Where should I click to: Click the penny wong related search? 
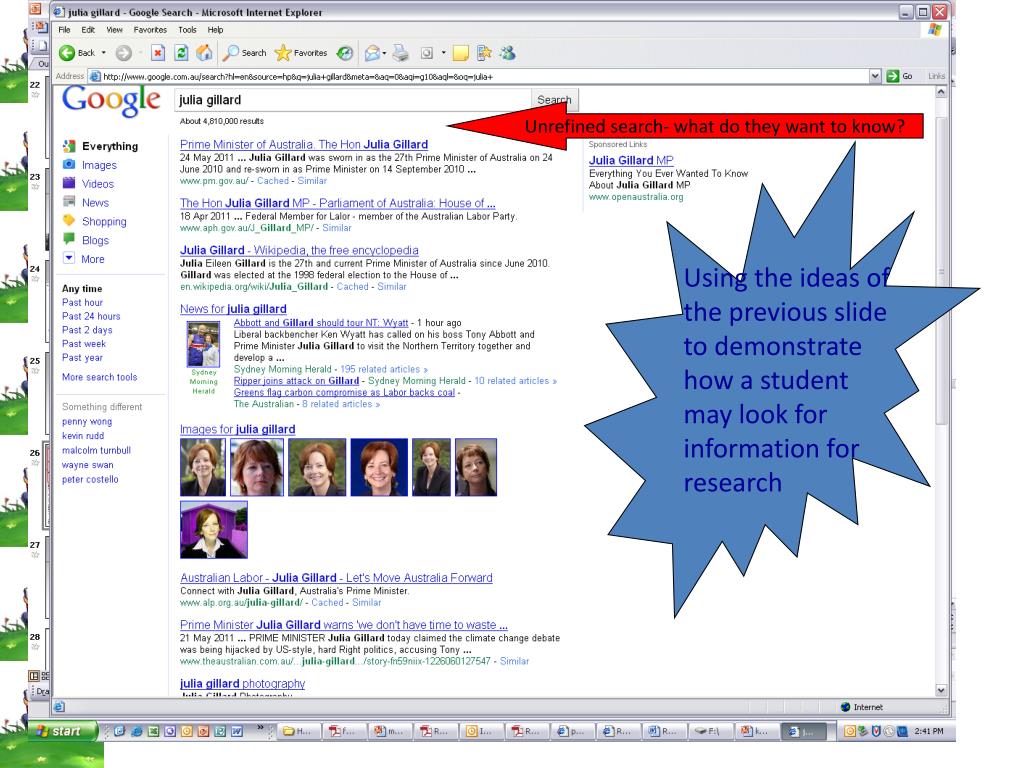click(x=87, y=421)
